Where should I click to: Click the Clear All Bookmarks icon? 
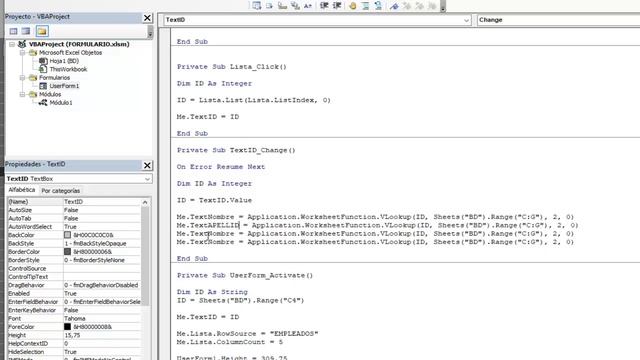click(x=432, y=6)
